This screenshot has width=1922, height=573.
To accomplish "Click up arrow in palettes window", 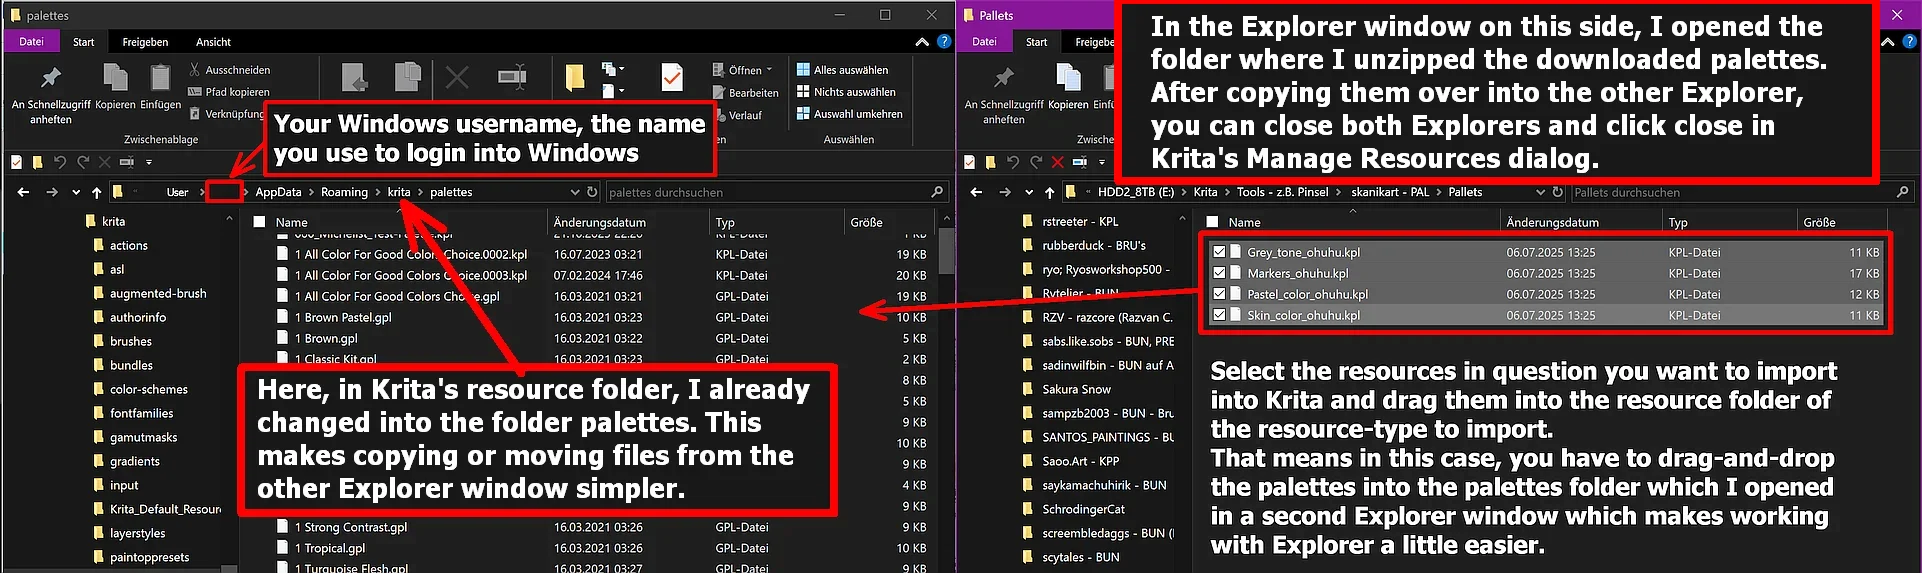I will pyautogui.click(x=96, y=192).
